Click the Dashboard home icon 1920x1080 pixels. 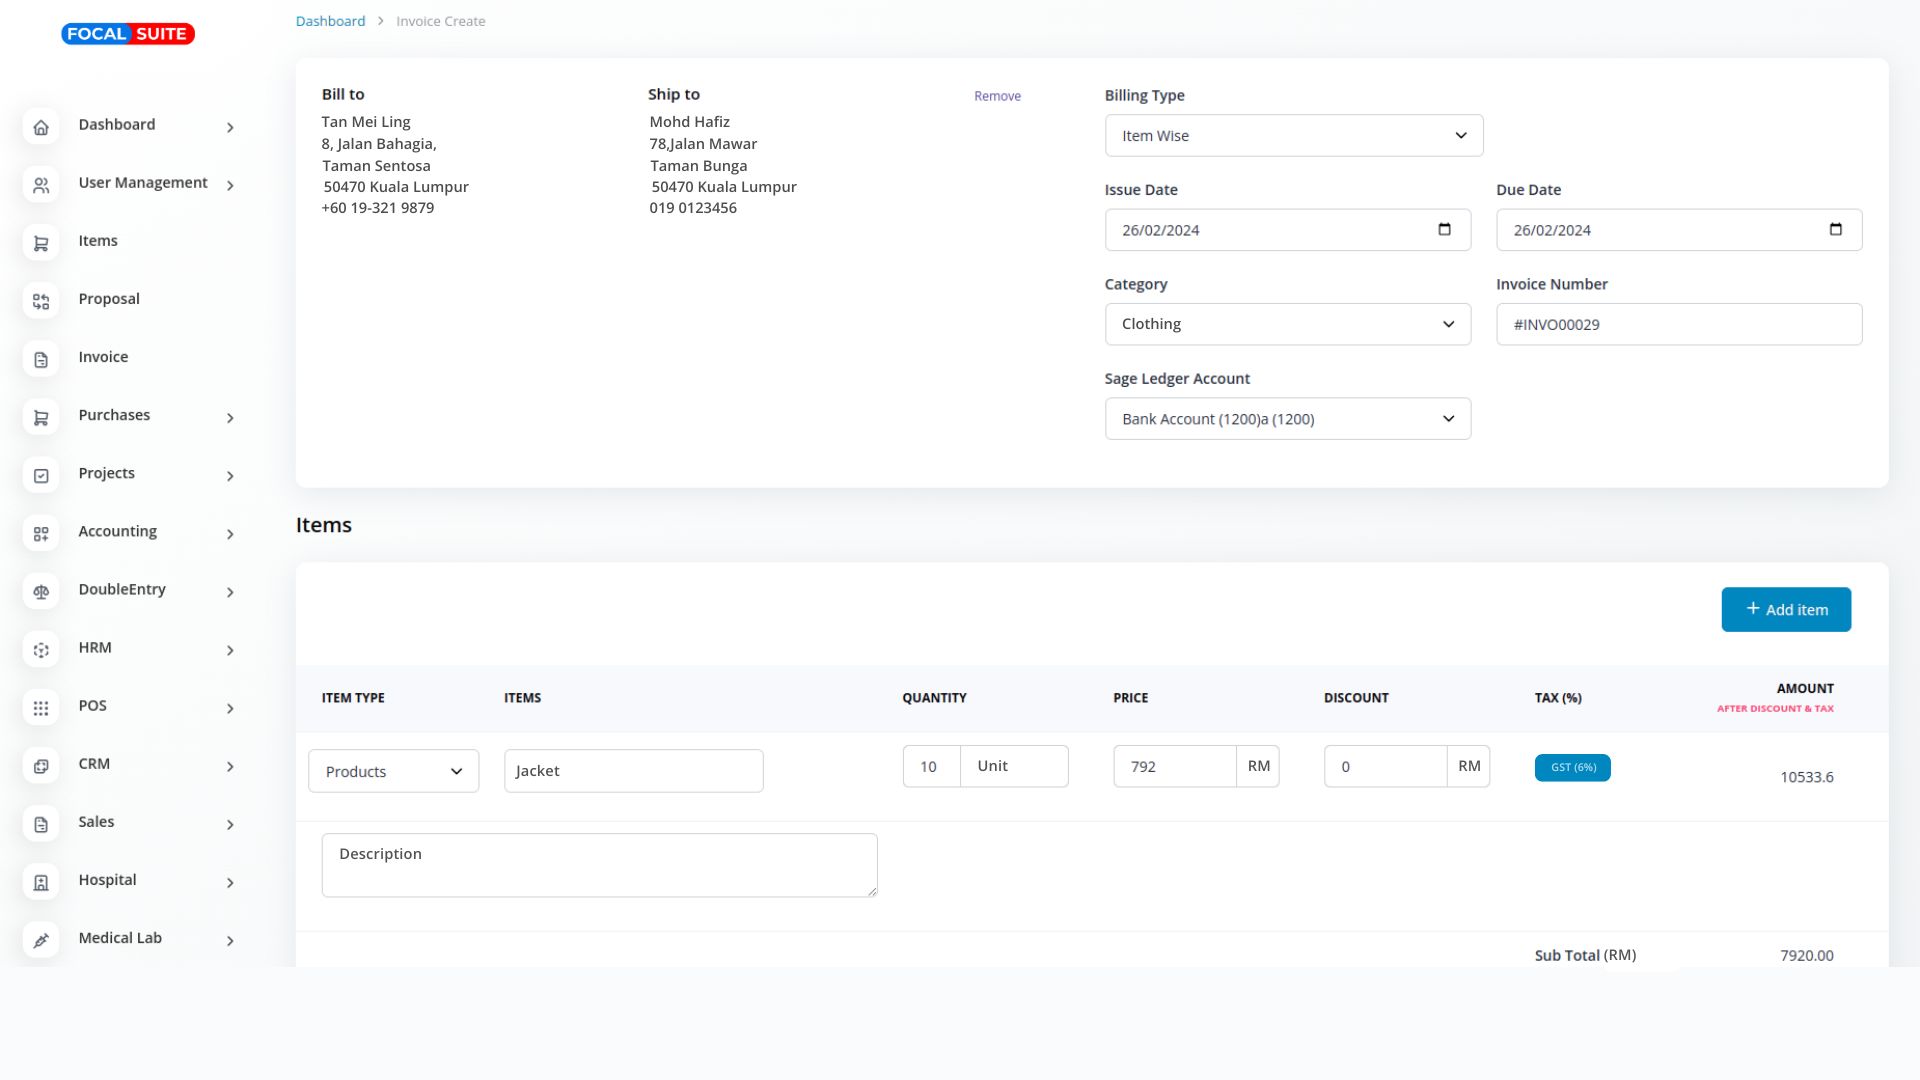tap(41, 127)
